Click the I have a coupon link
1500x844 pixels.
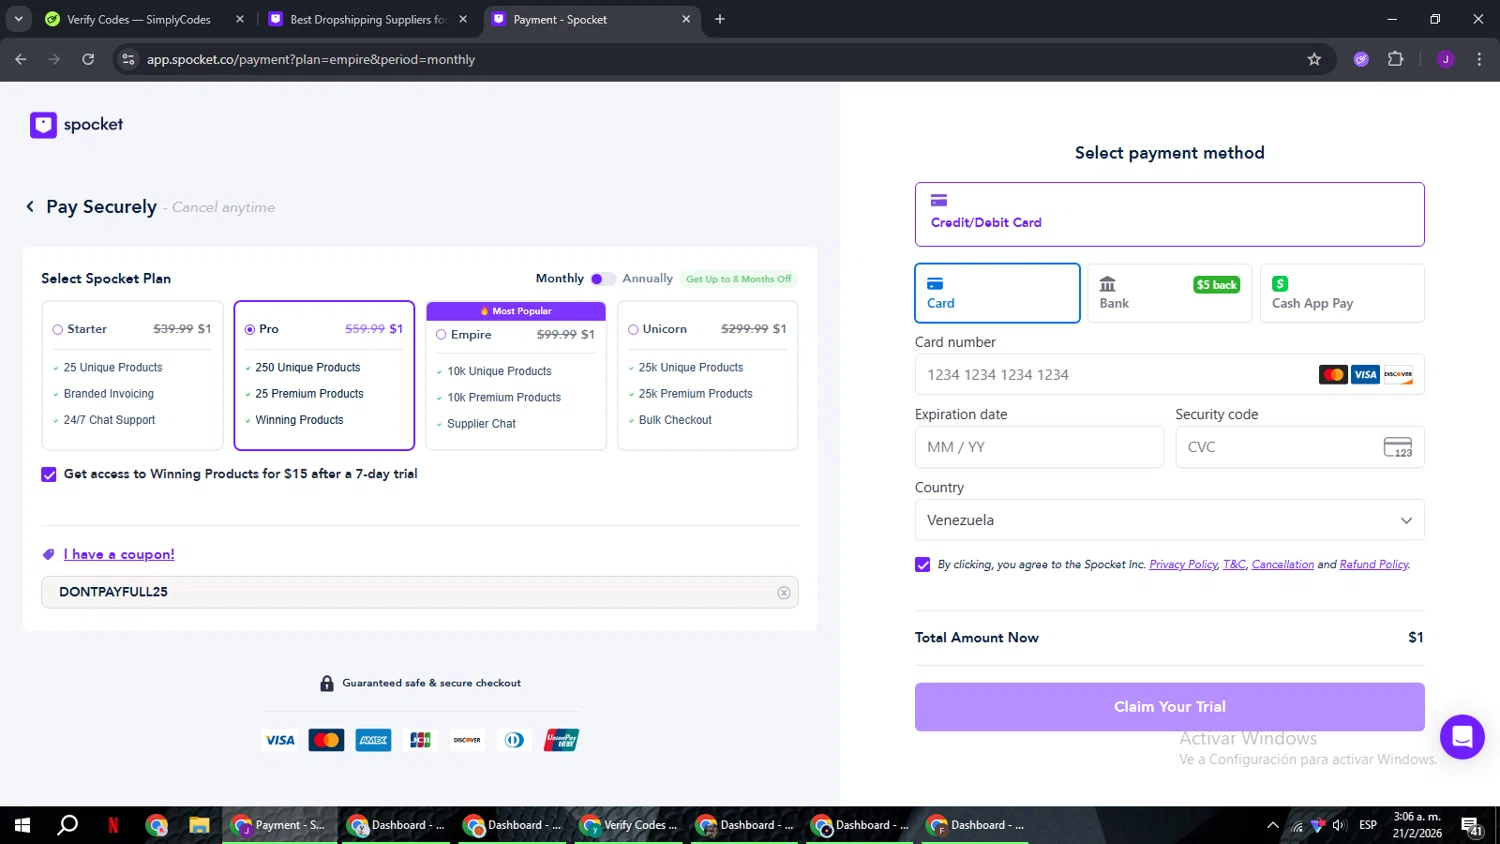(119, 555)
